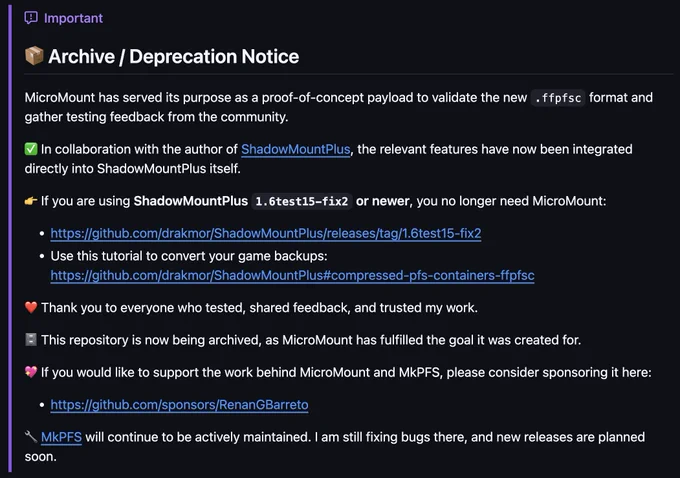Click the sparkling pink heart emoji
Image resolution: width=680 pixels, height=478 pixels.
31,372
